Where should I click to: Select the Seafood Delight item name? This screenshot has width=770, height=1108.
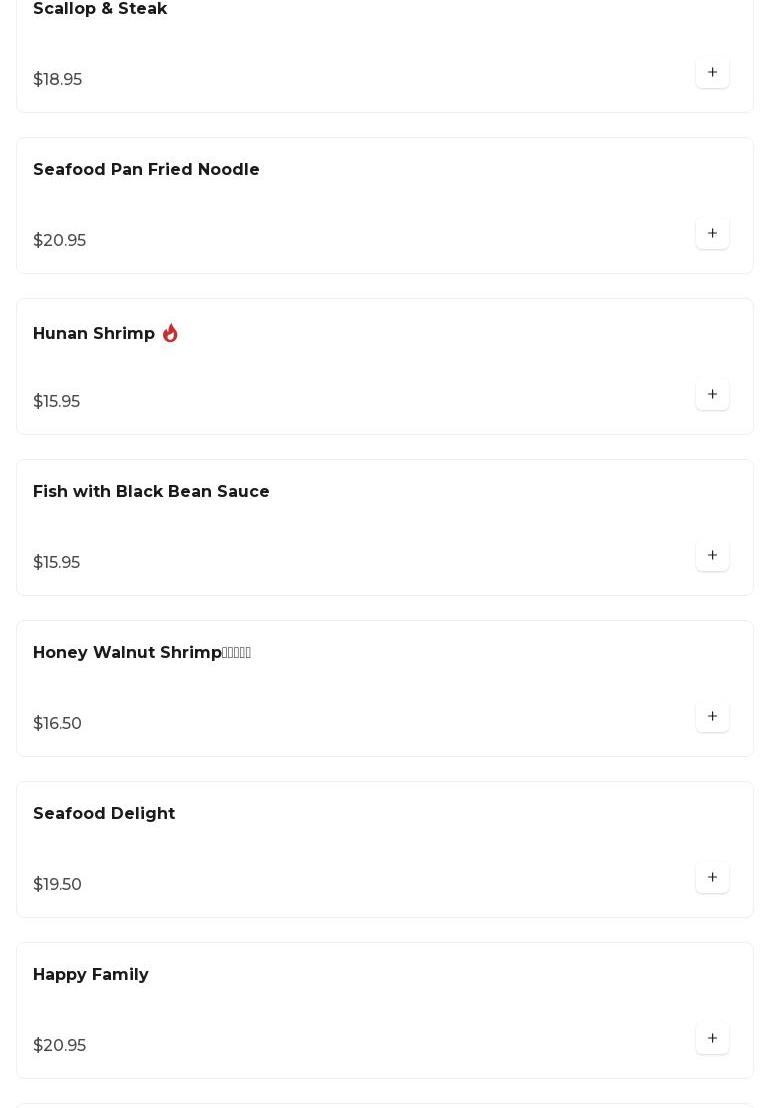coord(104,814)
